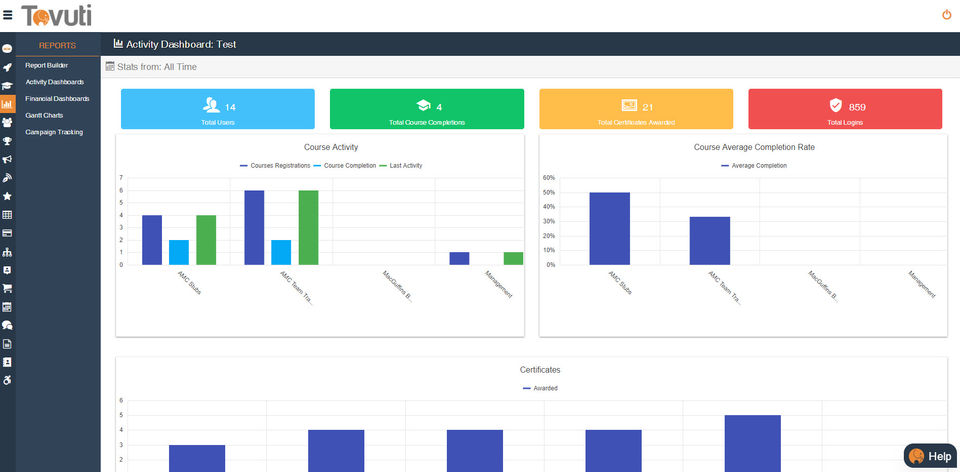Viewport: 960px width, 472px height.
Task: Open the shopping cart sidebar icon
Action: pyautogui.click(x=7, y=288)
